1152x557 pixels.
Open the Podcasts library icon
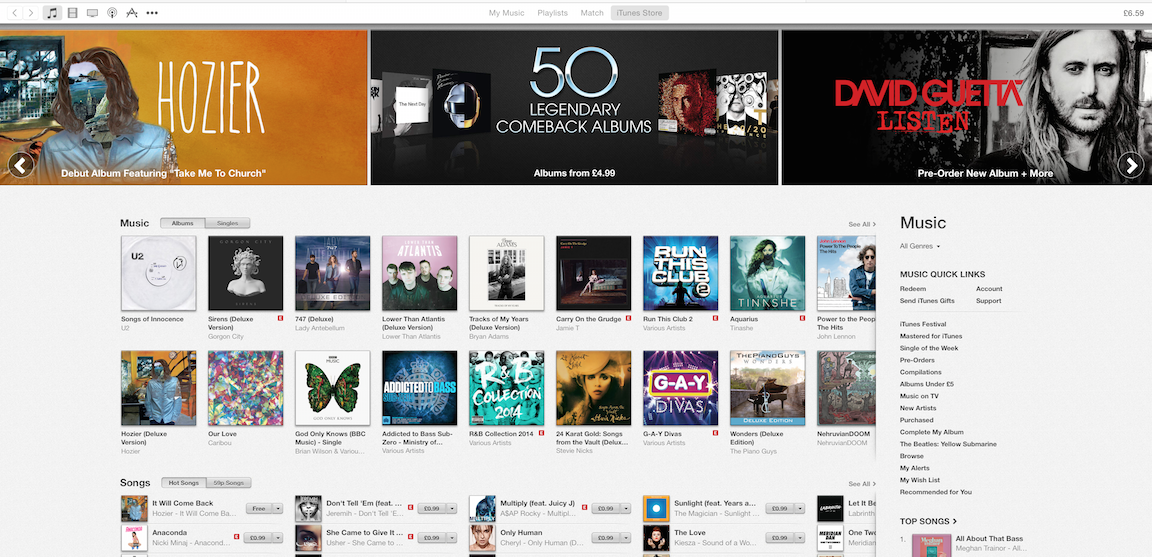[112, 12]
